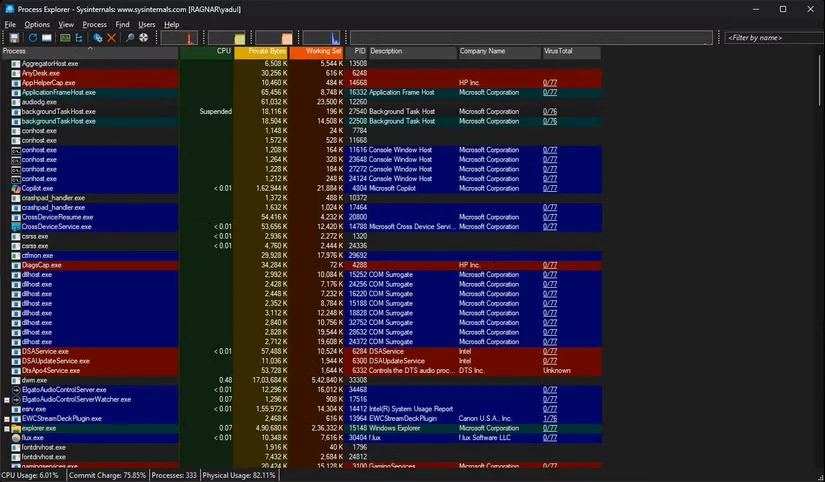Open Properties using the gear toolbar icon
825x482 pixels.
pos(98,38)
